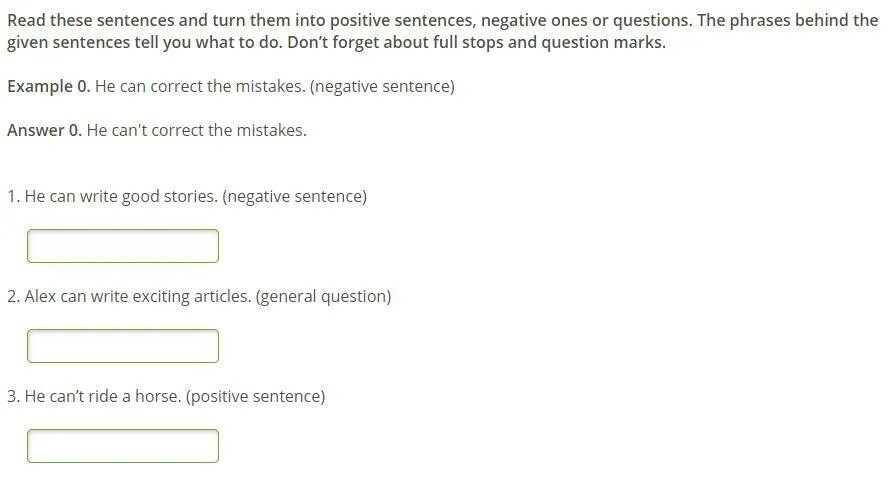Click example text 'He can correct the mistakes.'
888x487 pixels.
200,87
